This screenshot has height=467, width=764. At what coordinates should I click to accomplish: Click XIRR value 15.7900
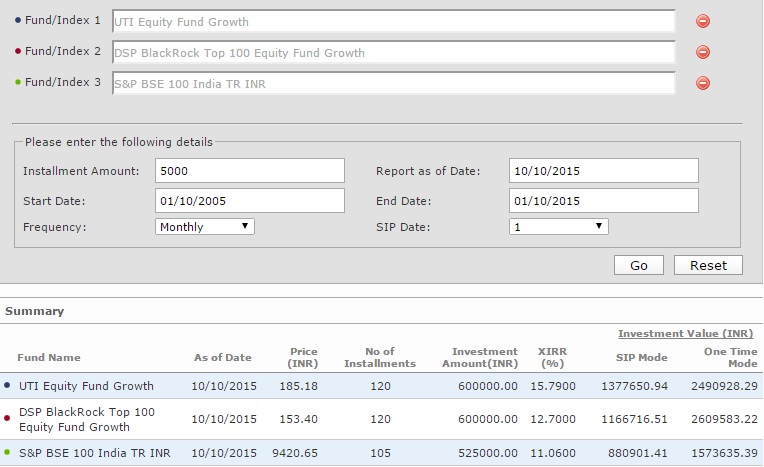(553, 386)
